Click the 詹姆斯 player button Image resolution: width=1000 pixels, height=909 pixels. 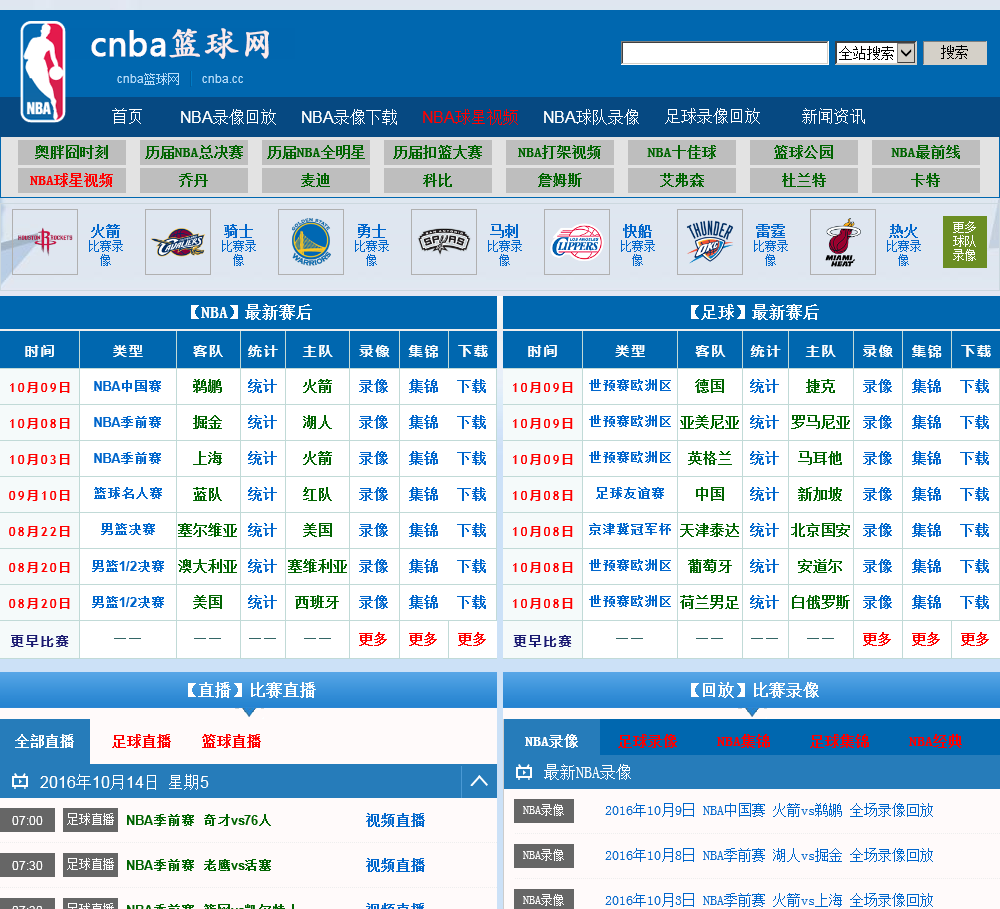click(x=559, y=181)
